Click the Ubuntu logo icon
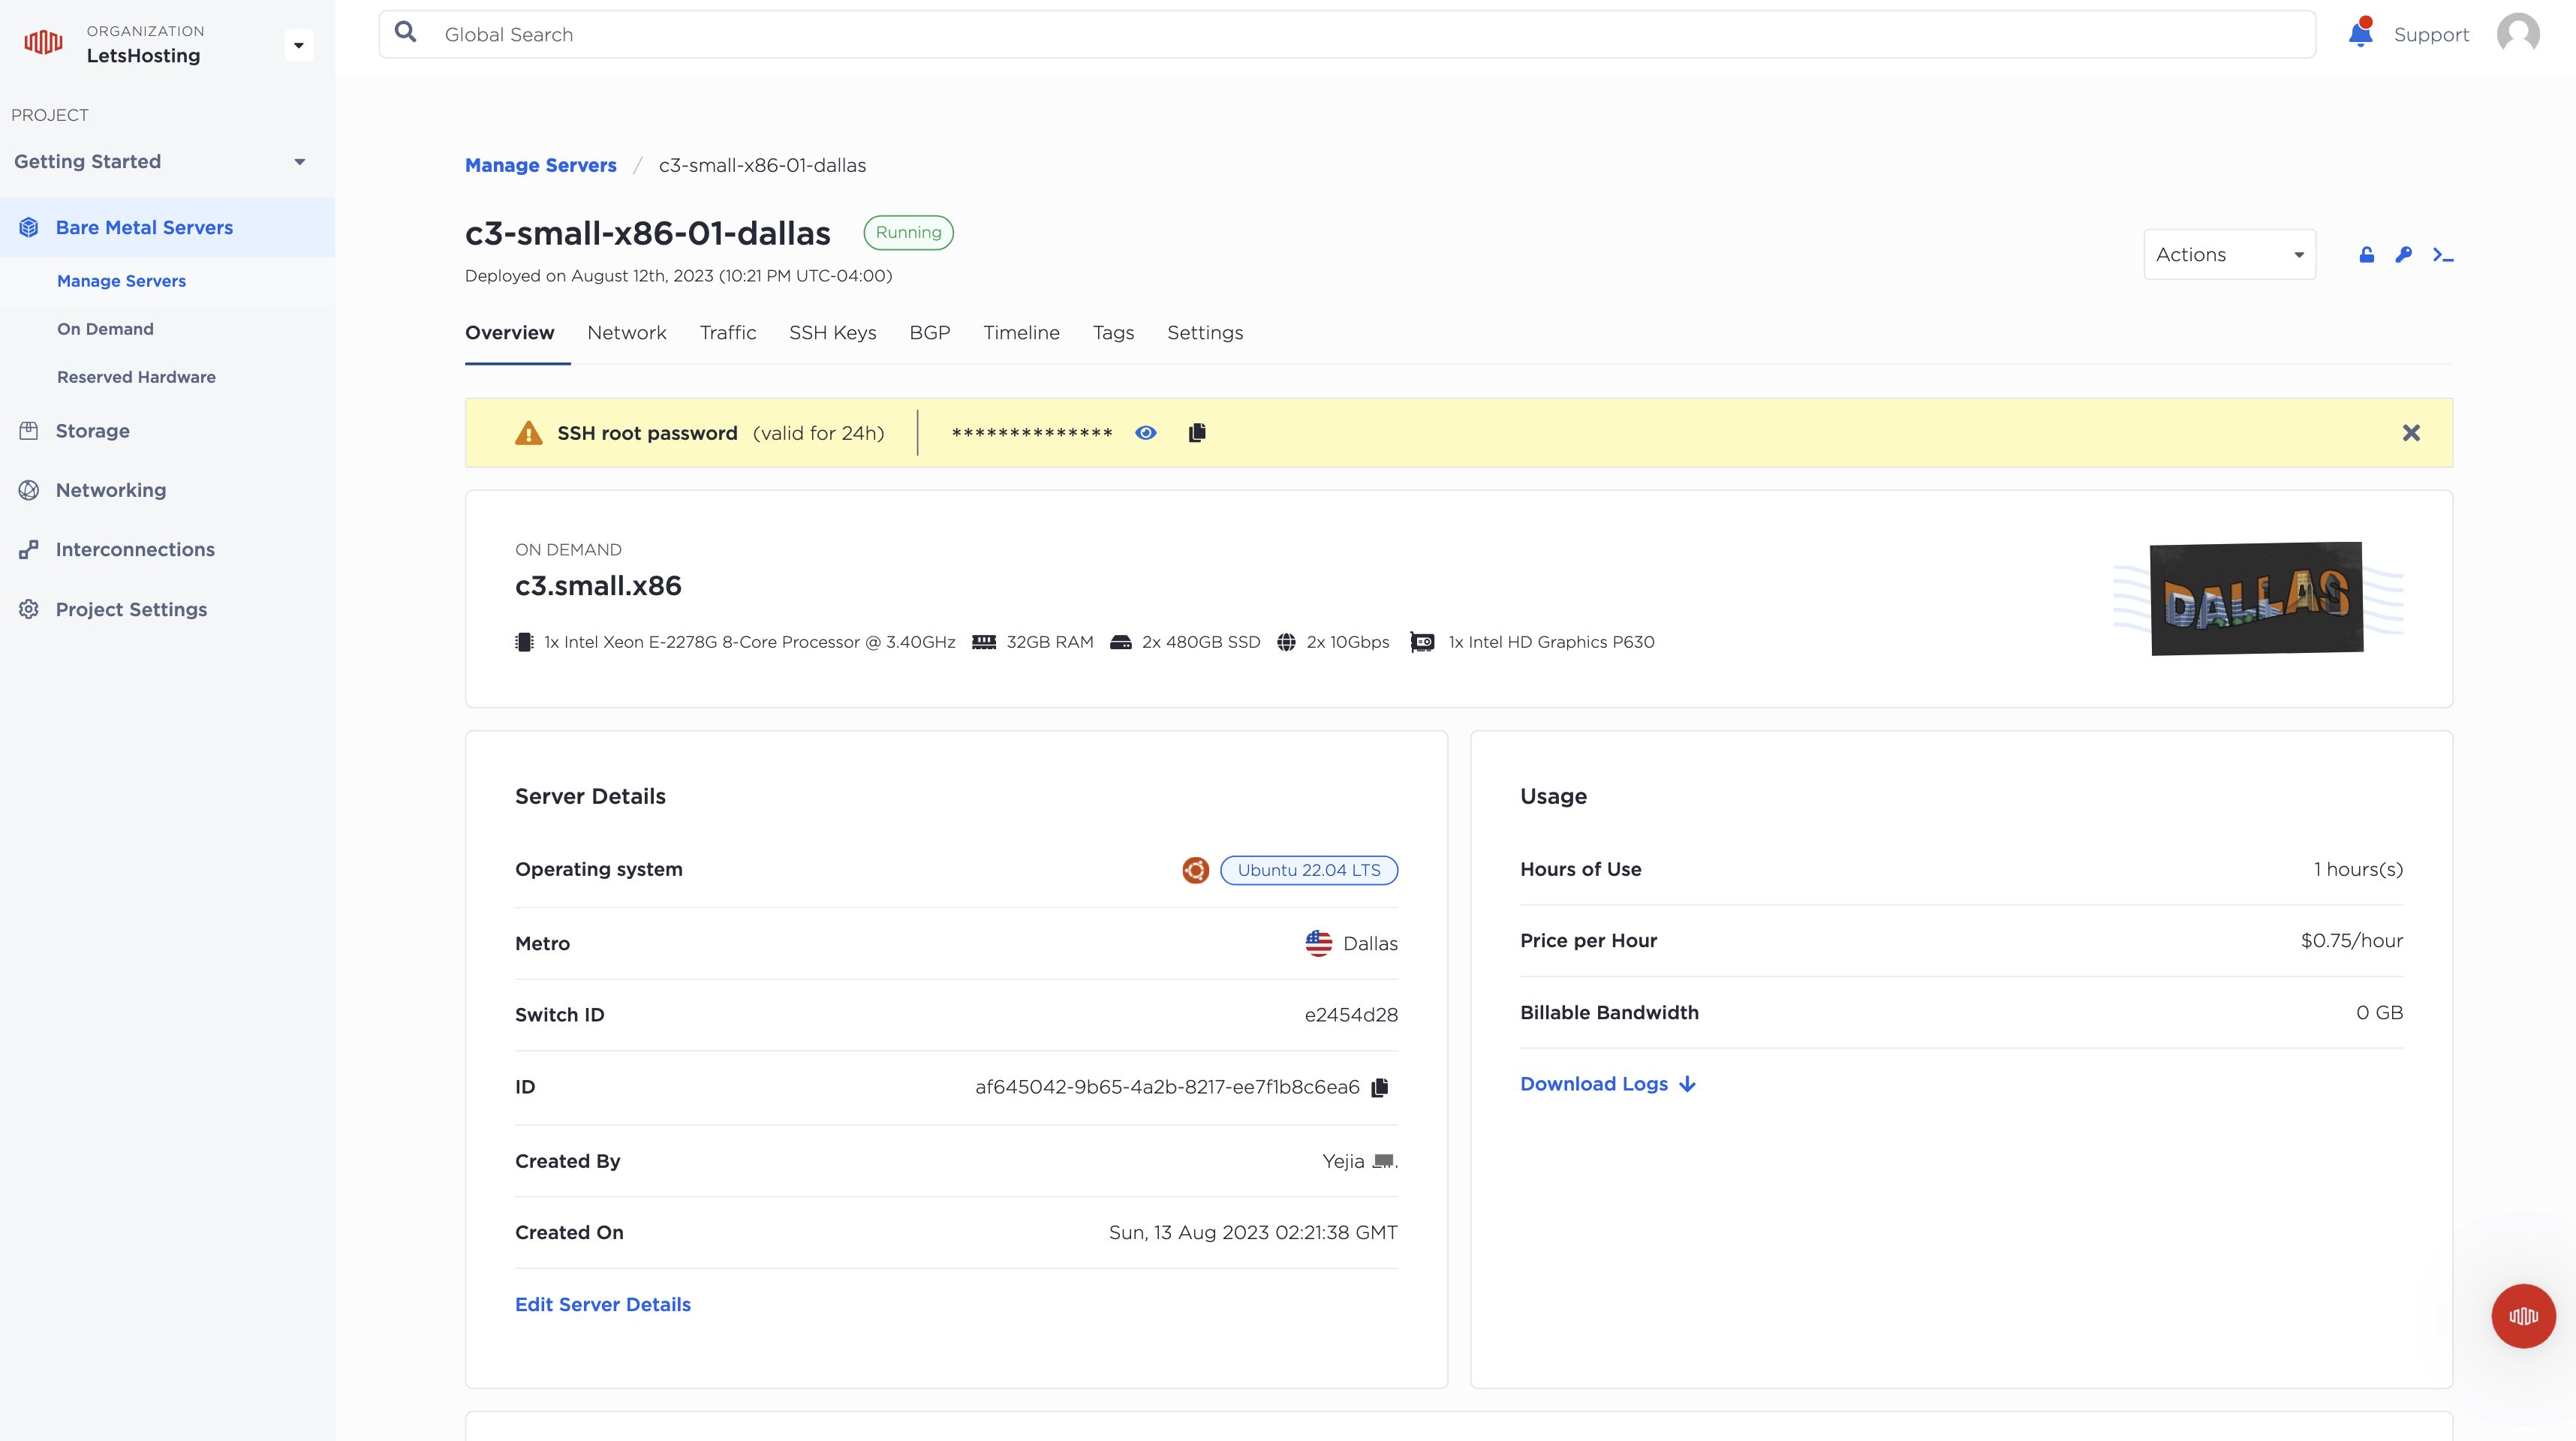 (x=1195, y=870)
